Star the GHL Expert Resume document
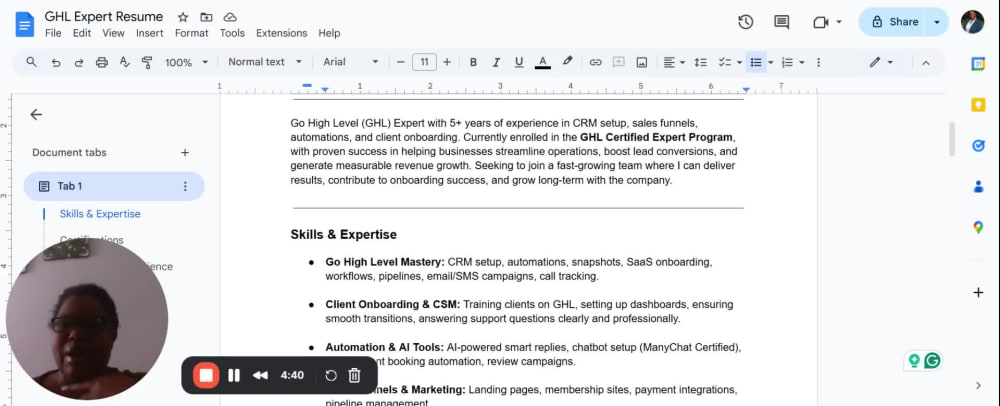This screenshot has height=406, width=1000. coord(183,17)
